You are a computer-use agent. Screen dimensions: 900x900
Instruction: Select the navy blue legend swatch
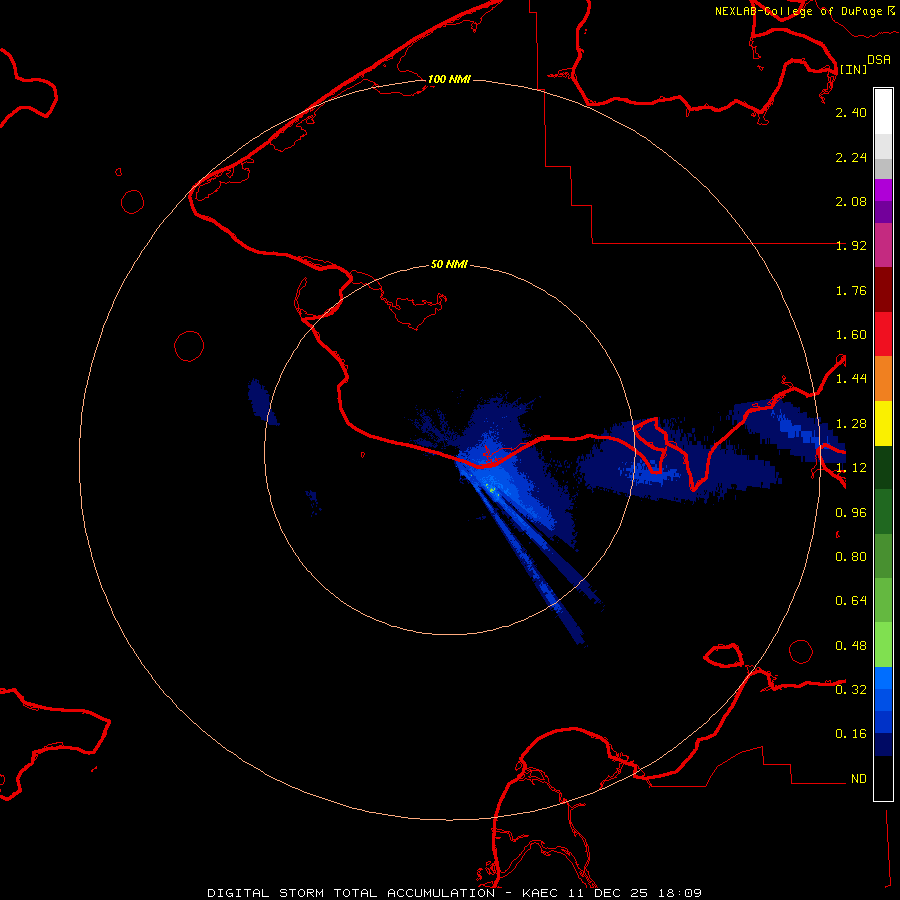pyautogui.click(x=883, y=744)
